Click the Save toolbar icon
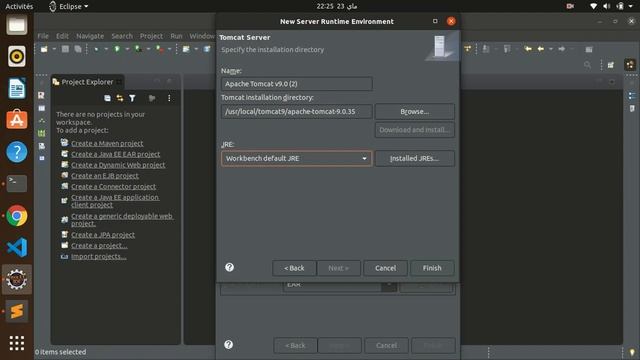This screenshot has height=360, width=640. click(65, 49)
